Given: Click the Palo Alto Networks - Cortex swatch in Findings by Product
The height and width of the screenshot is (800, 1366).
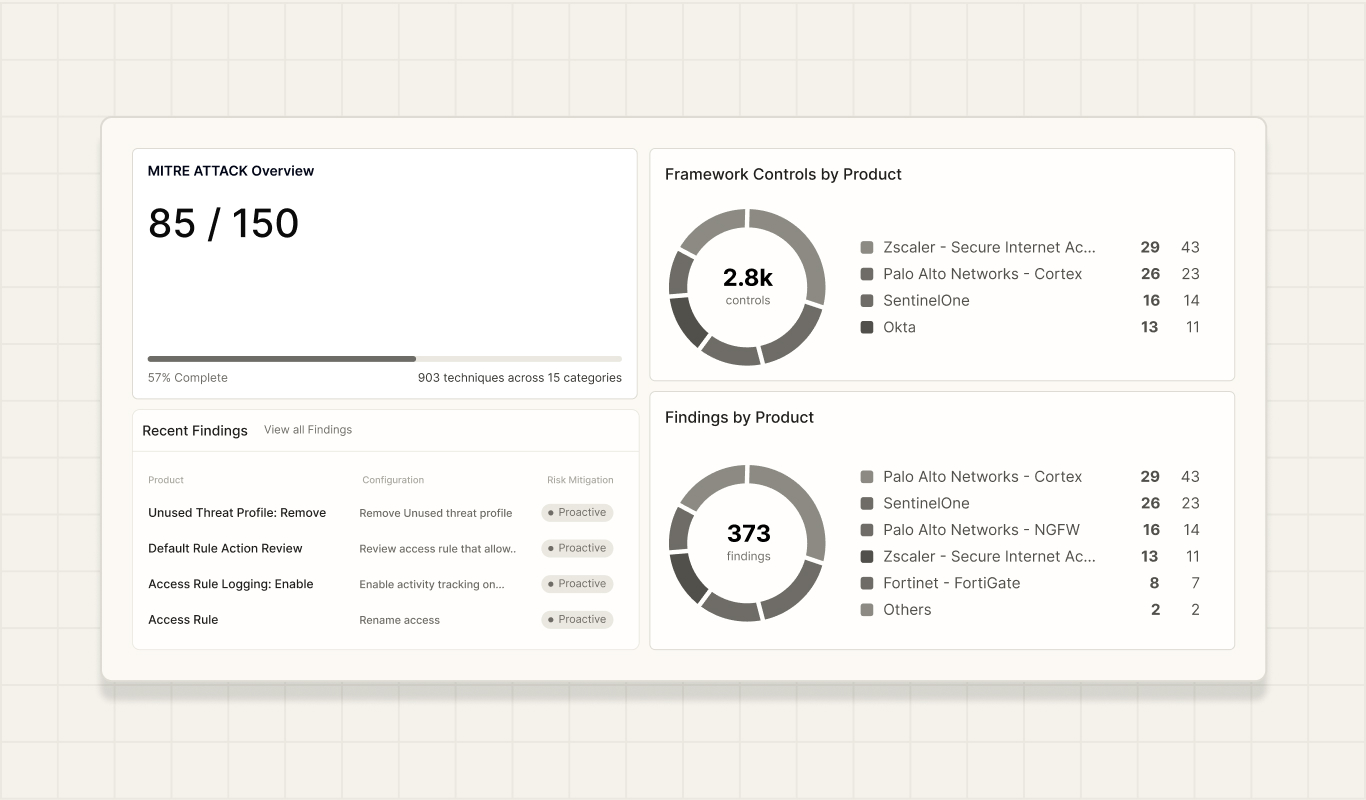Looking at the screenshot, I should (867, 477).
